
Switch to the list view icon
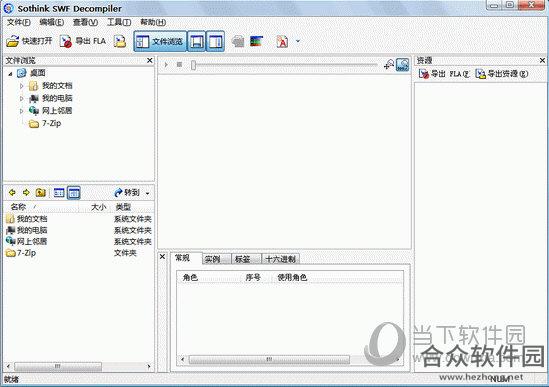[59, 192]
